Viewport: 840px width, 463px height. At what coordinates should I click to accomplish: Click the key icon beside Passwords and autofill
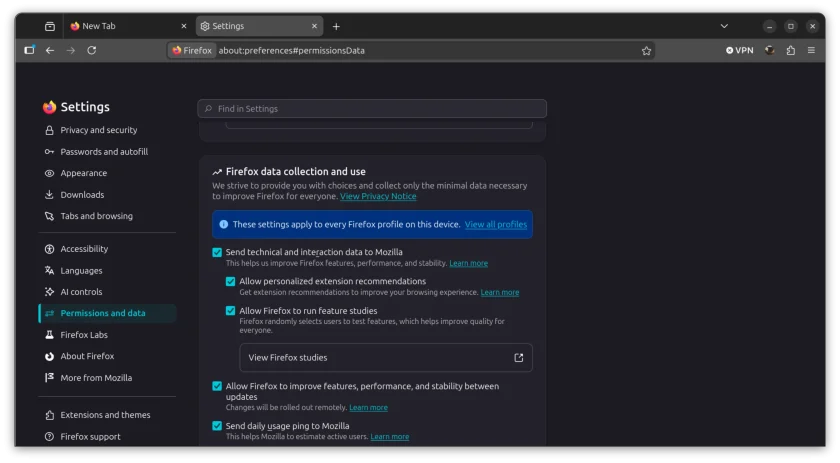coord(49,152)
